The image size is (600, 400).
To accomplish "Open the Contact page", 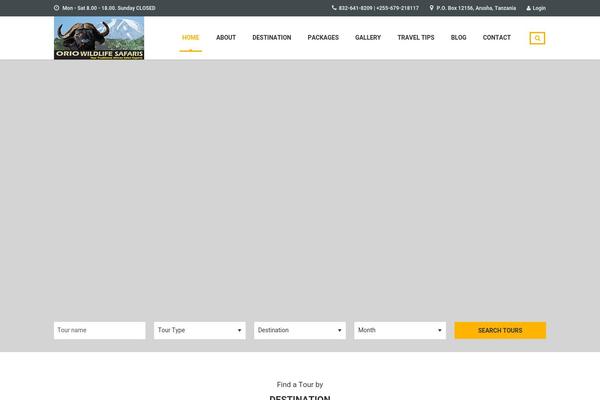I will point(497,38).
